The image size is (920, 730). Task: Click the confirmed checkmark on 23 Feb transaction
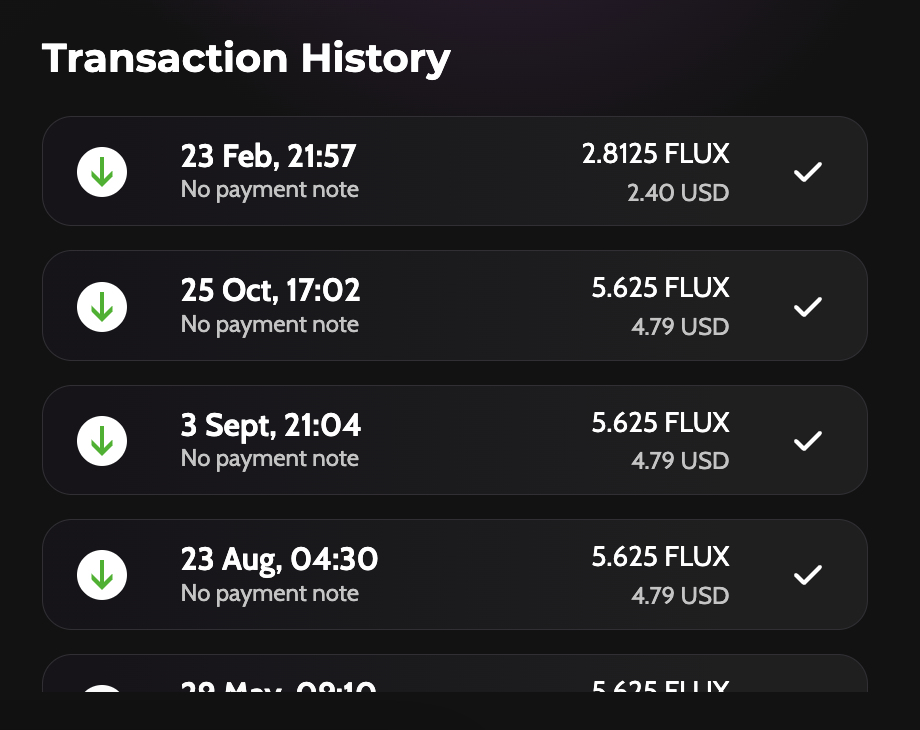(808, 172)
